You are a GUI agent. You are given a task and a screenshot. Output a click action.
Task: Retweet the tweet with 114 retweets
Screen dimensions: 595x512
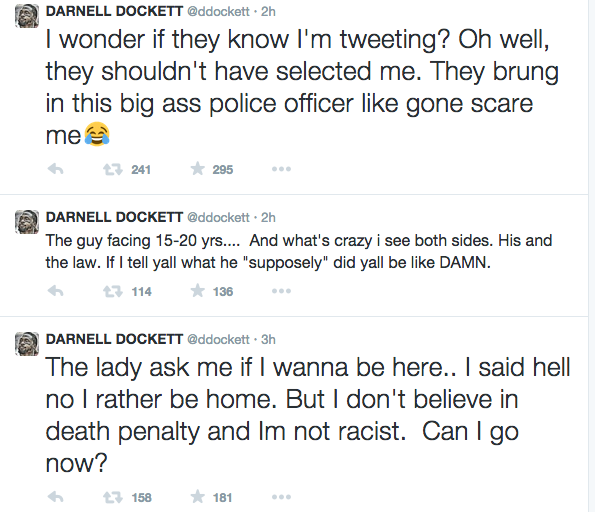click(x=113, y=291)
